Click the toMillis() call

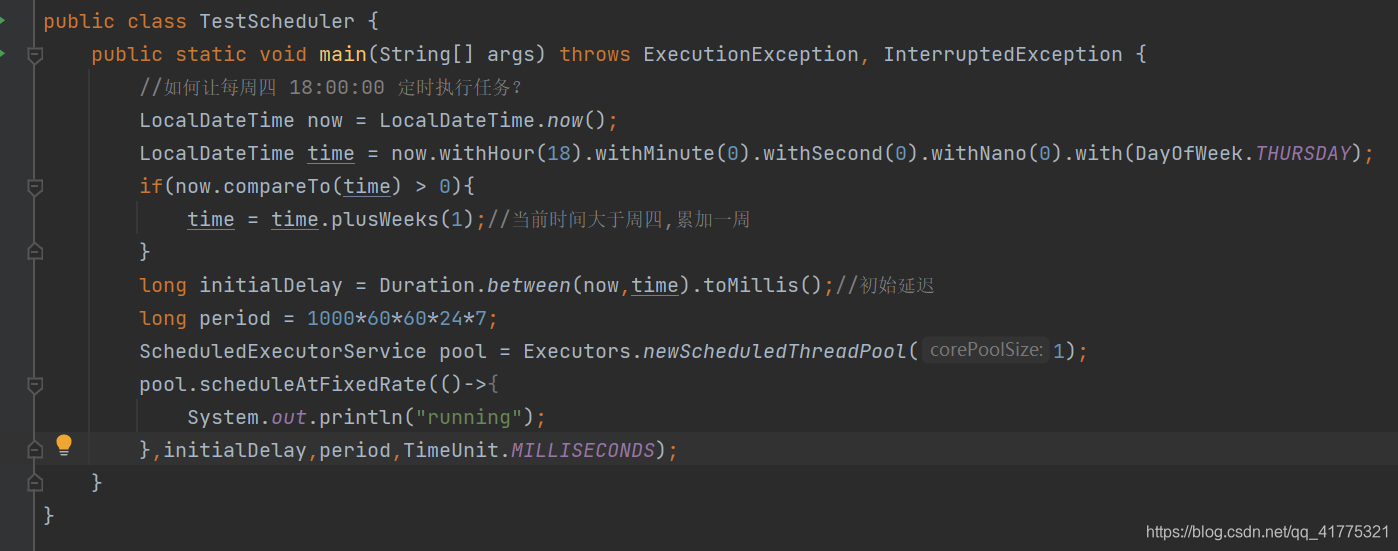[763, 285]
